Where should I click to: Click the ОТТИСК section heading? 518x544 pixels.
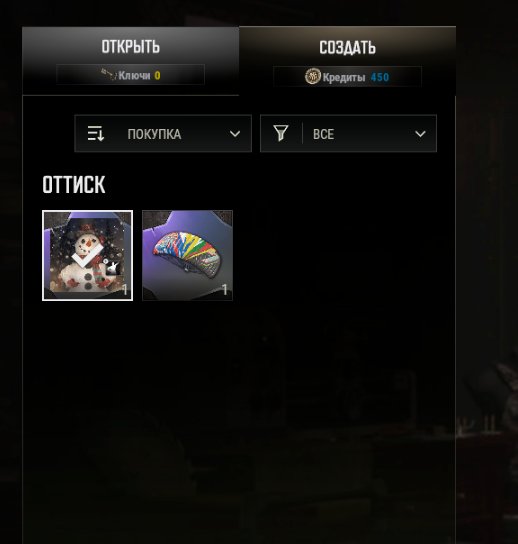pyautogui.click(x=74, y=185)
